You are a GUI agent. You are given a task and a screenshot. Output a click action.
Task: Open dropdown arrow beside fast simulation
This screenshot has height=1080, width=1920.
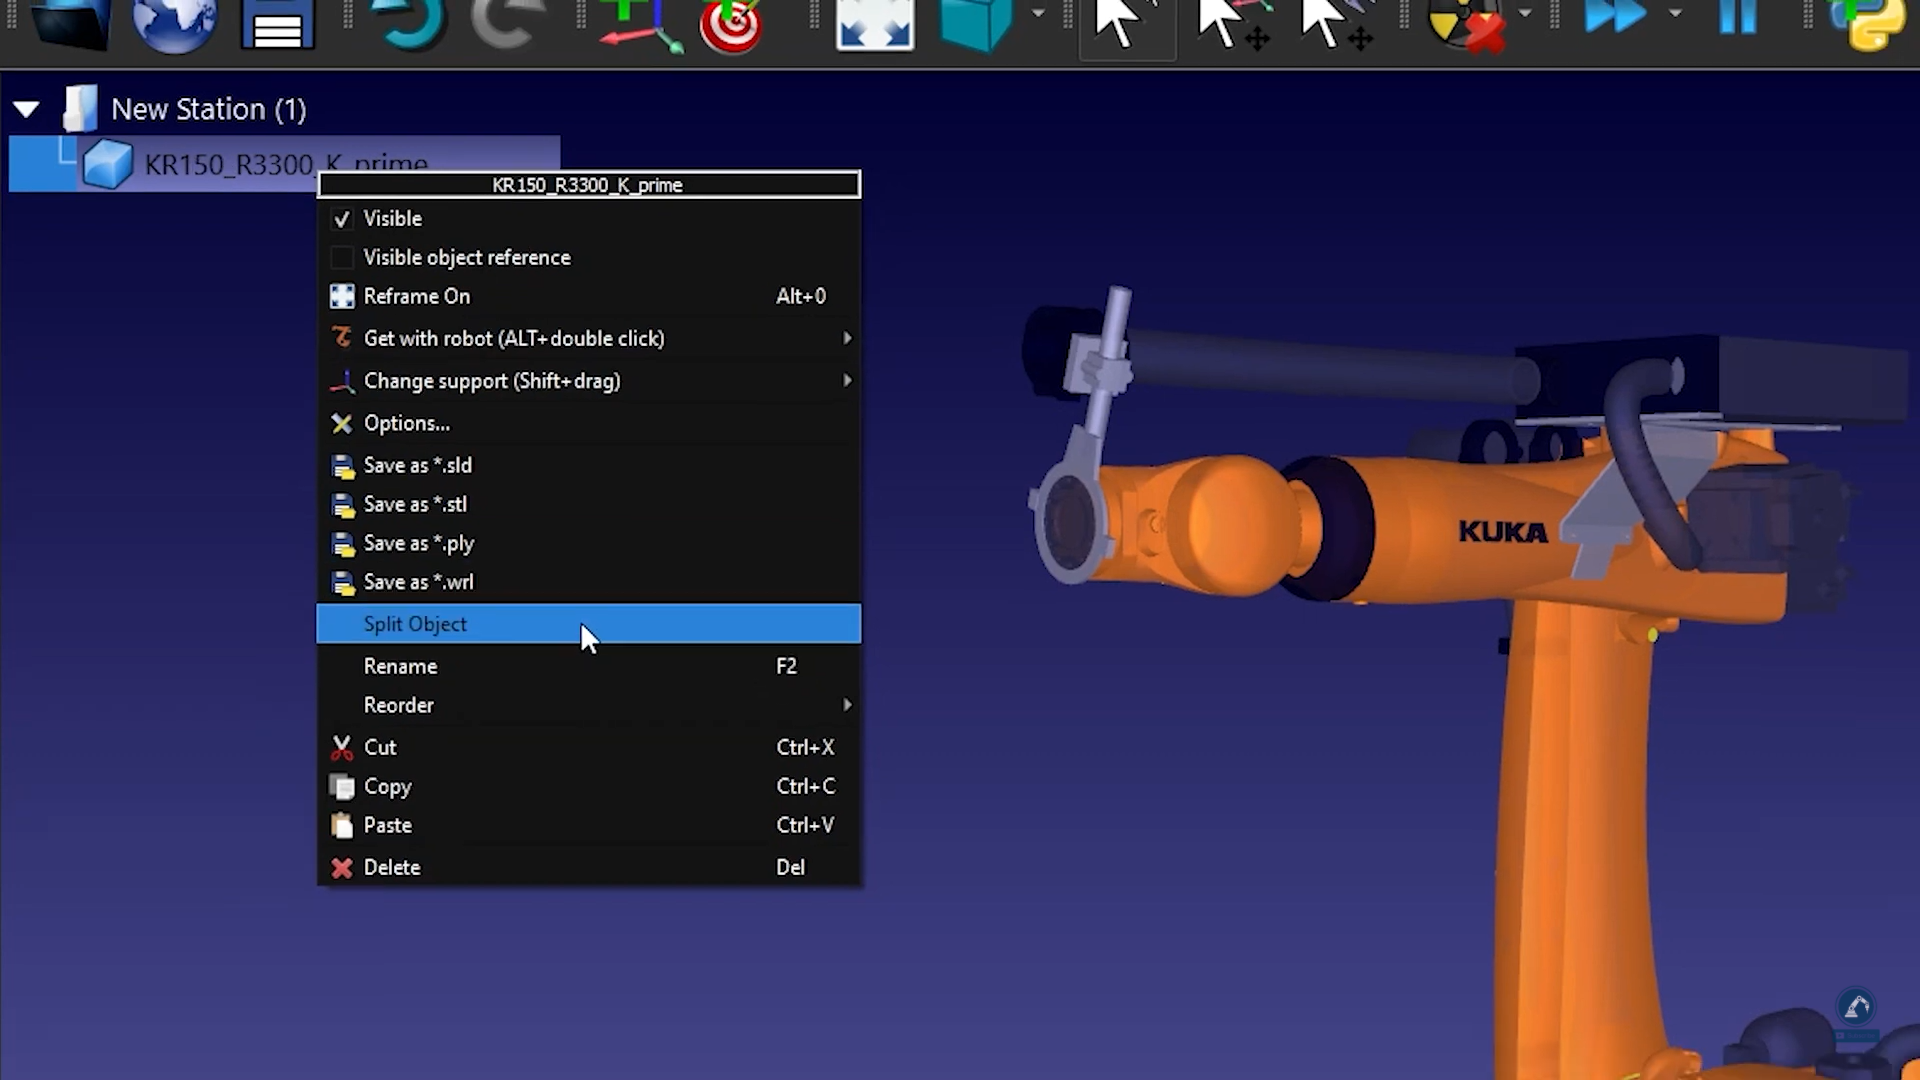pos(1675,14)
